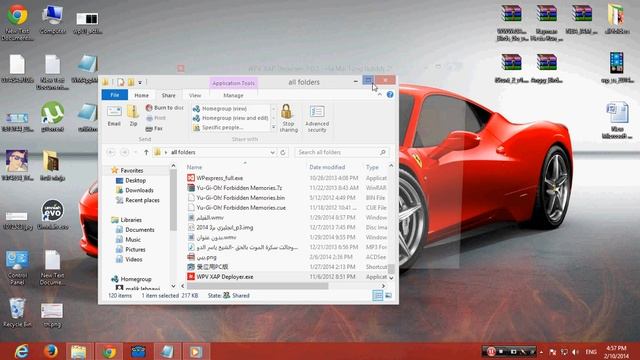Click the Stop sharing padlock icon
This screenshot has width=640, height=360.
point(288,118)
